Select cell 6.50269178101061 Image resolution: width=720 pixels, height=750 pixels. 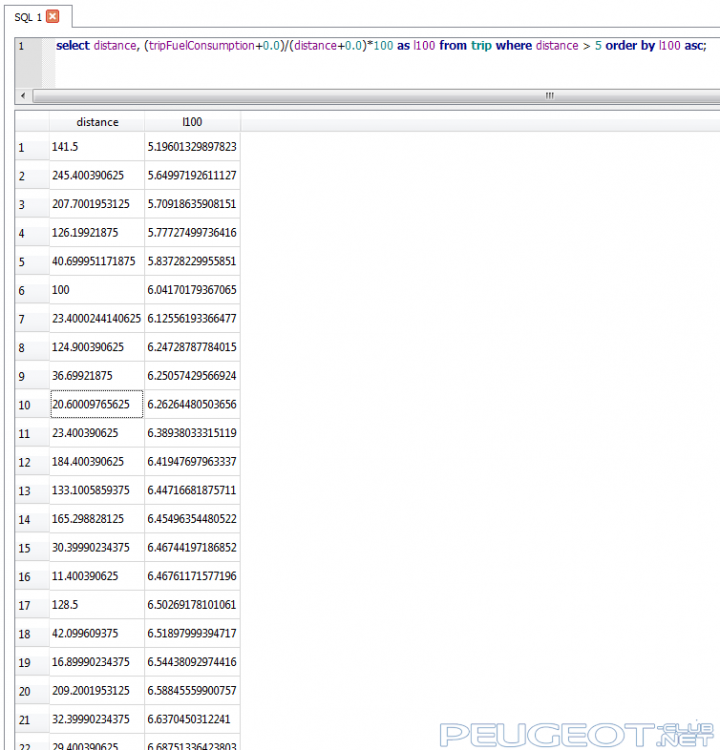[x=192, y=605]
